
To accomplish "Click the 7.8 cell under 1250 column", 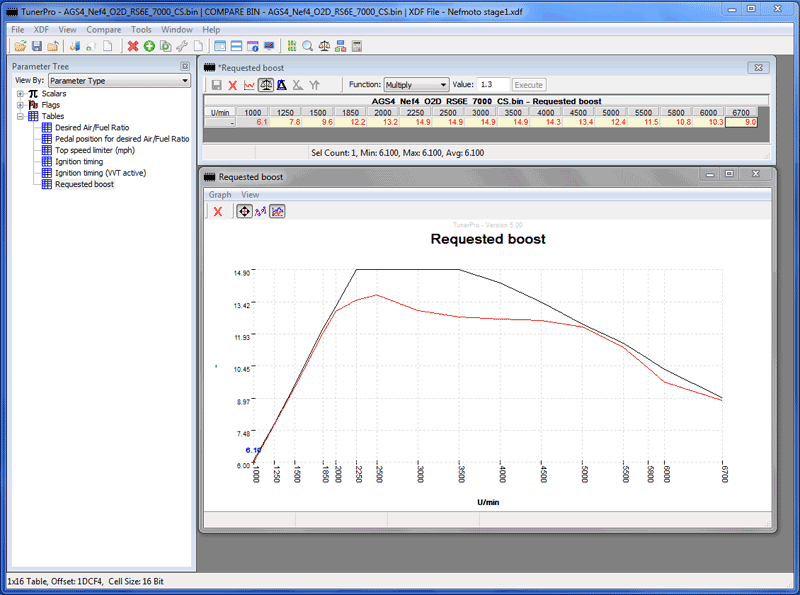I will (285, 122).
